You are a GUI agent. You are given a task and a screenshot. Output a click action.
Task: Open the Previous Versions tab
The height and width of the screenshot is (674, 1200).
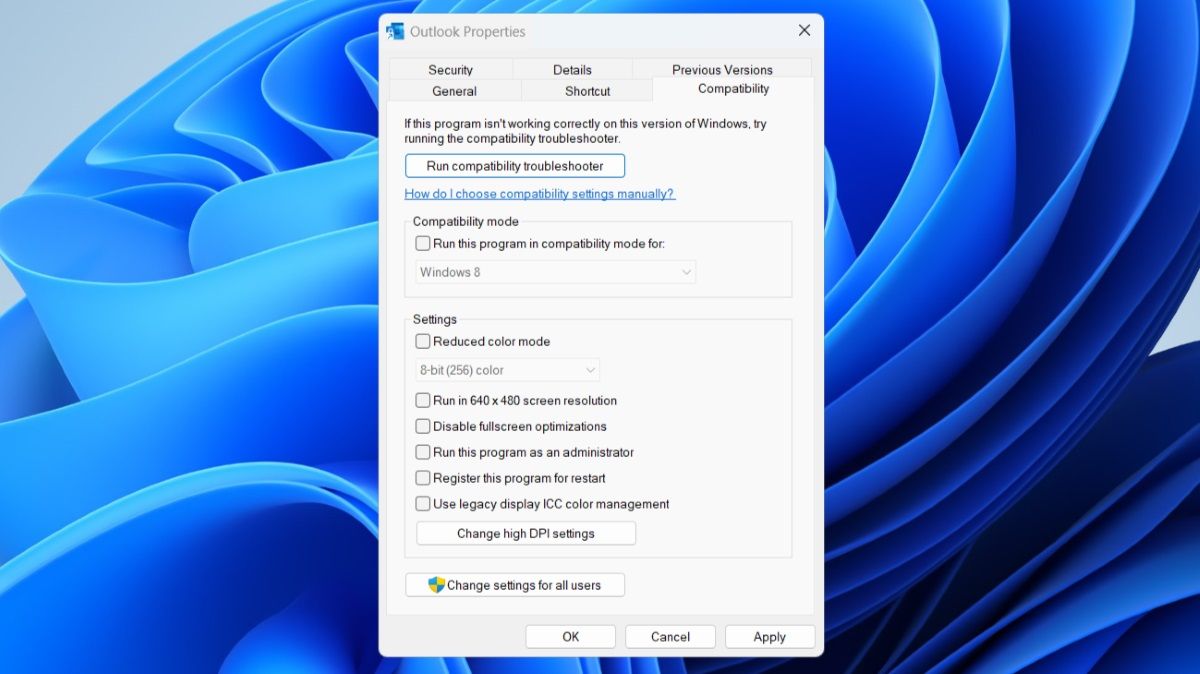722,69
